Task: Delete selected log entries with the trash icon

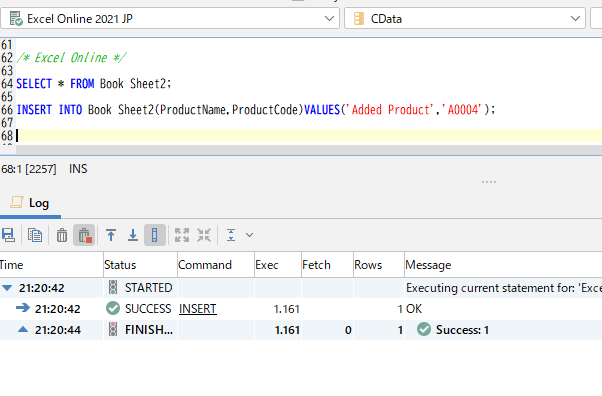Action: [x=62, y=235]
